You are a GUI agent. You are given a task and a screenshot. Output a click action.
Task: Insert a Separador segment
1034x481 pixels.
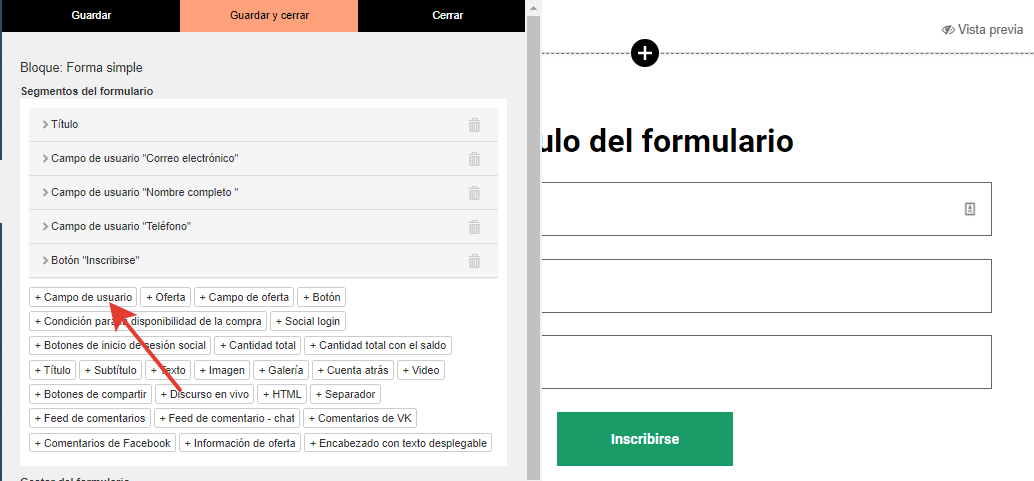(346, 395)
